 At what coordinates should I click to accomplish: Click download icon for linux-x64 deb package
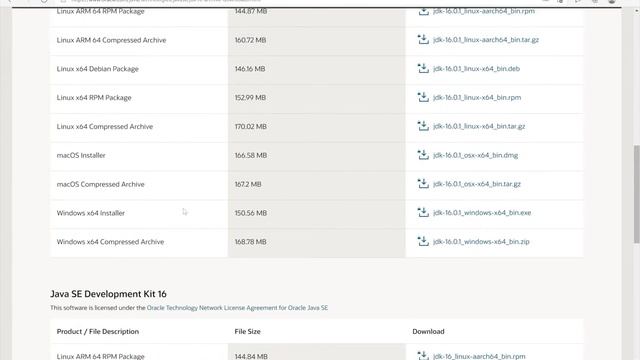point(423,68)
